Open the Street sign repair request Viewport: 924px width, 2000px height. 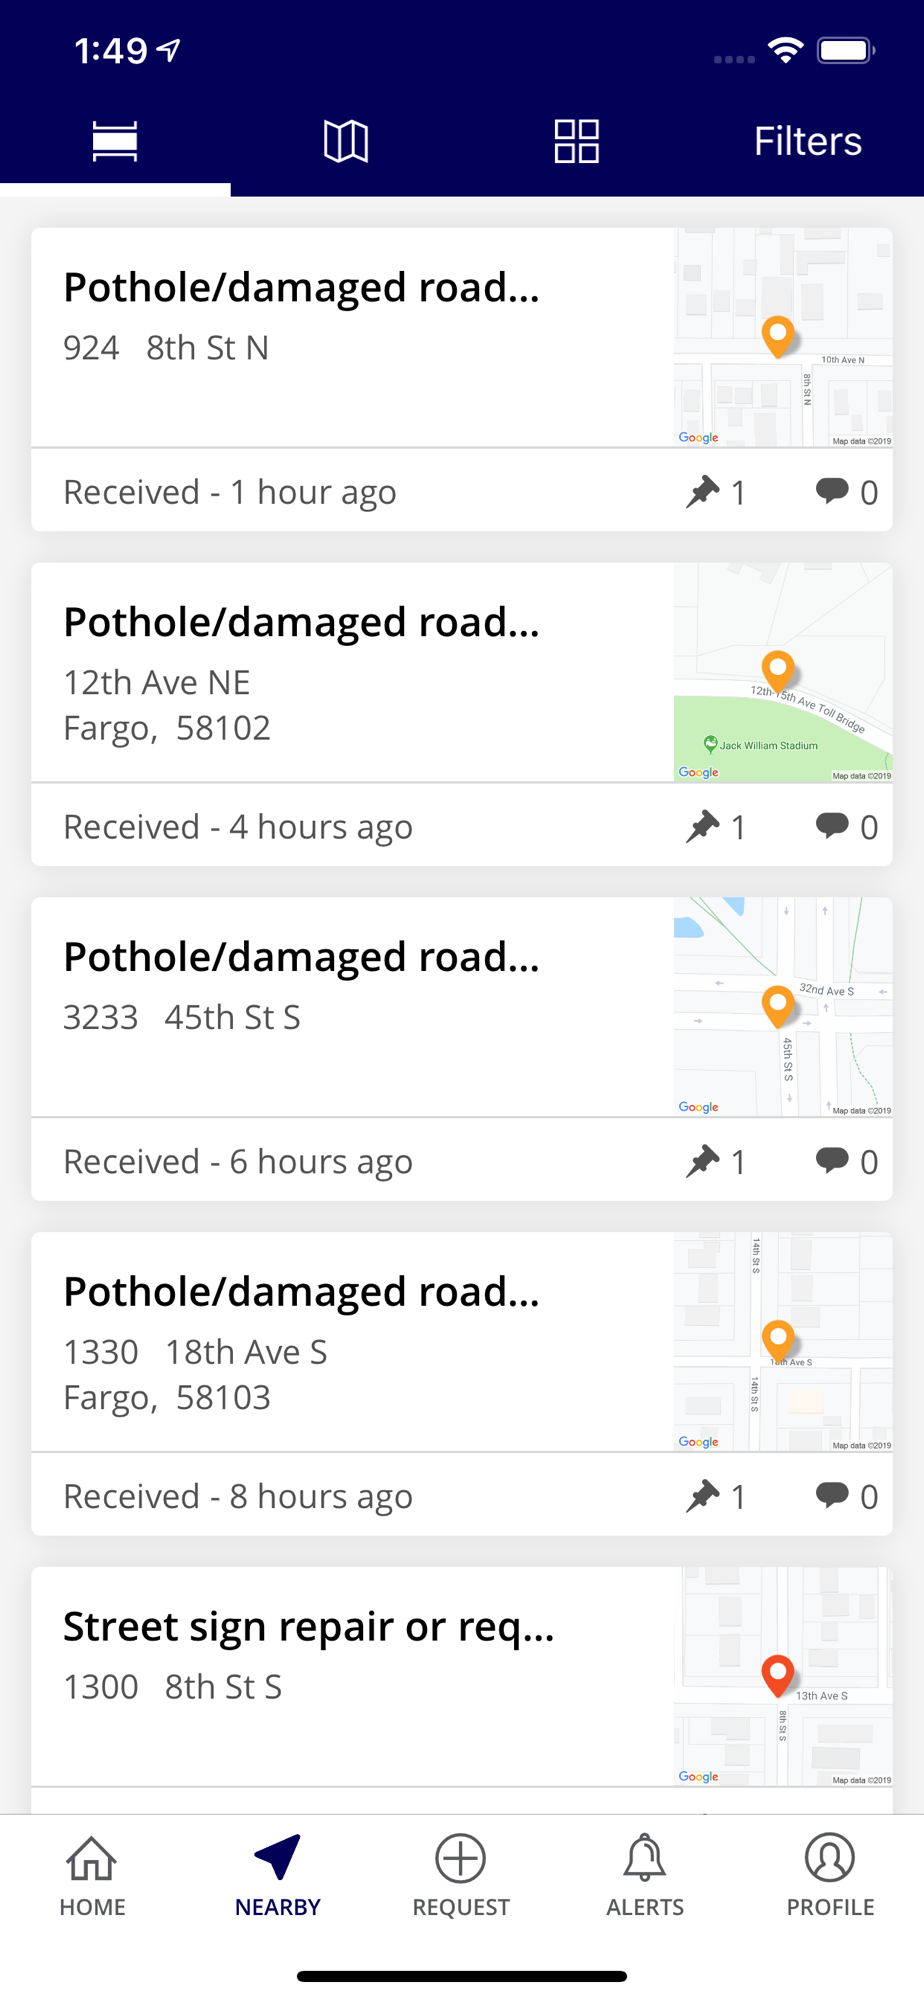tap(308, 1628)
